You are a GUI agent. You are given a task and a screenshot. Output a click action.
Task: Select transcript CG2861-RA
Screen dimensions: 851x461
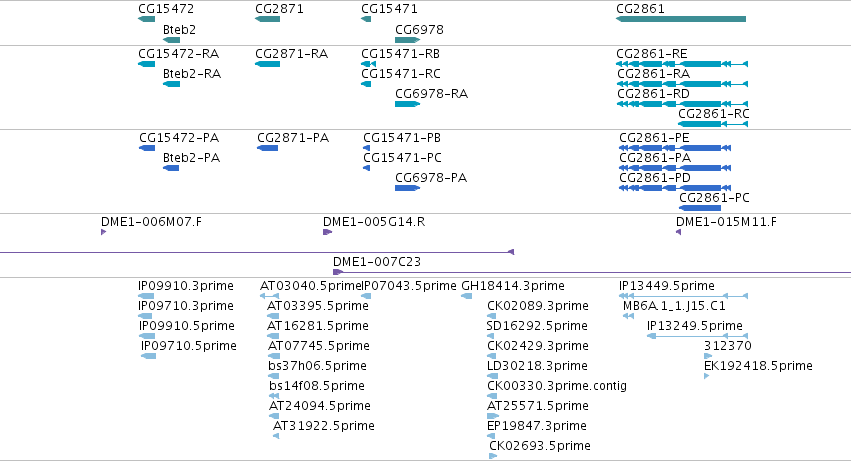pos(682,84)
